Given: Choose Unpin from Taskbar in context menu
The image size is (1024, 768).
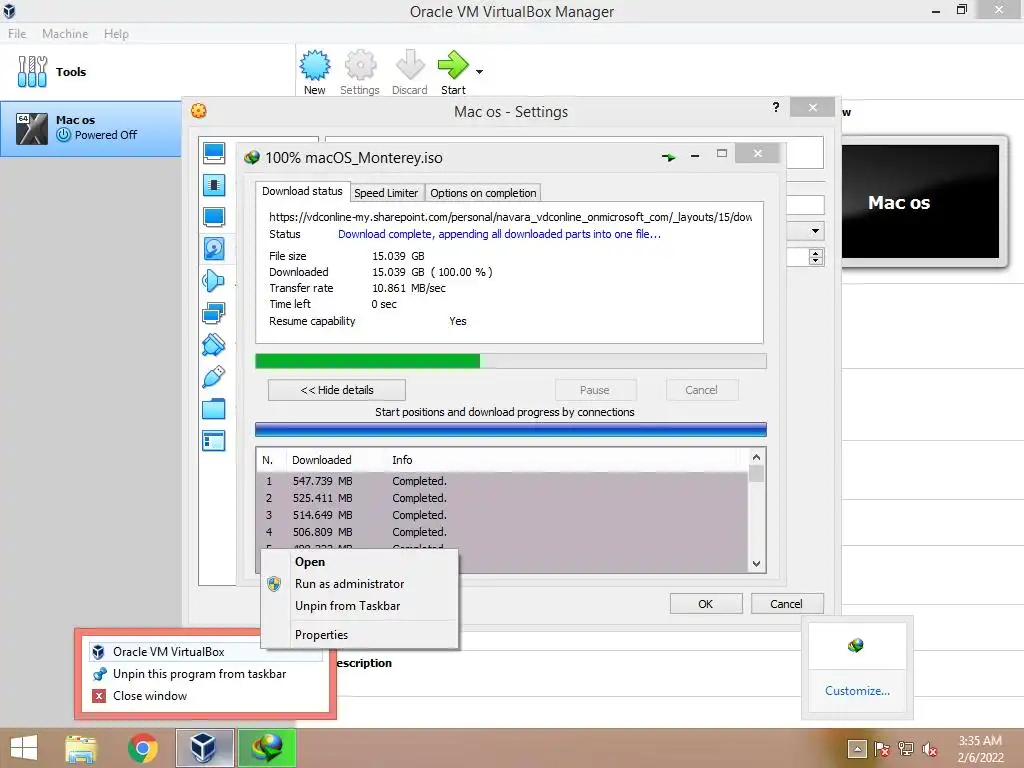Looking at the screenshot, I should point(360,606).
